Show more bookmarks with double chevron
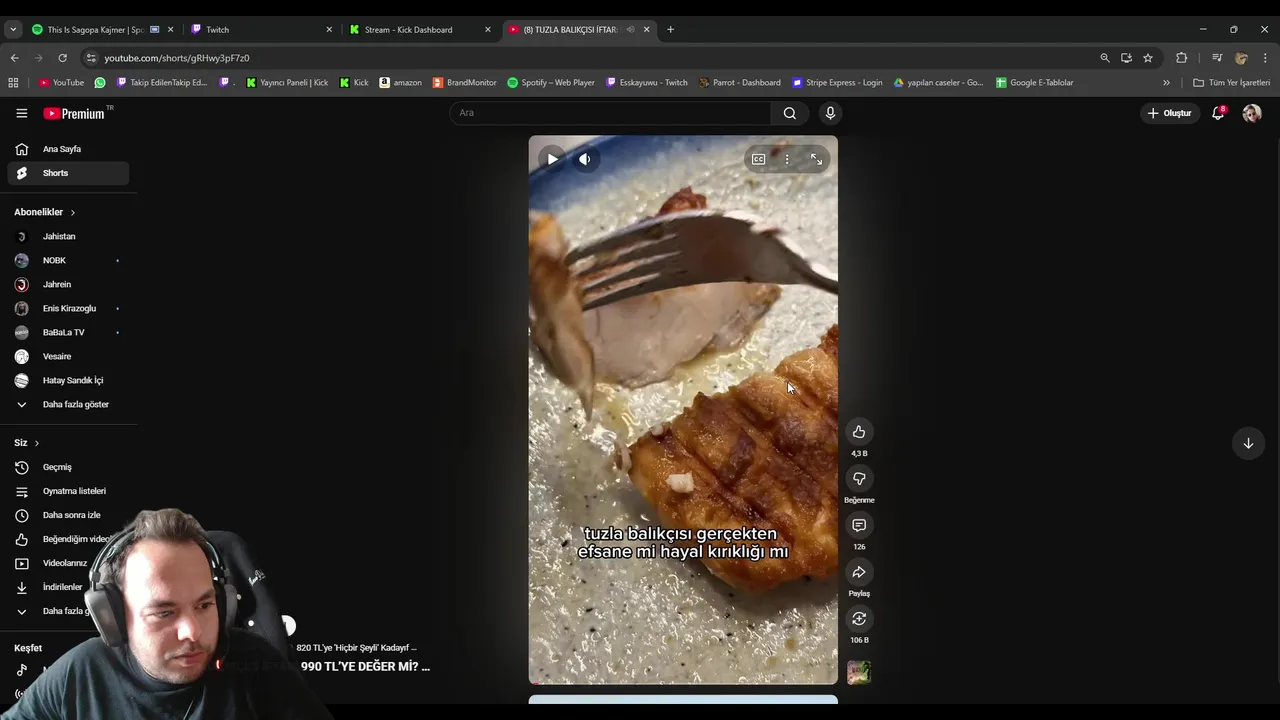Viewport: 1280px width, 720px height. [x=1166, y=83]
